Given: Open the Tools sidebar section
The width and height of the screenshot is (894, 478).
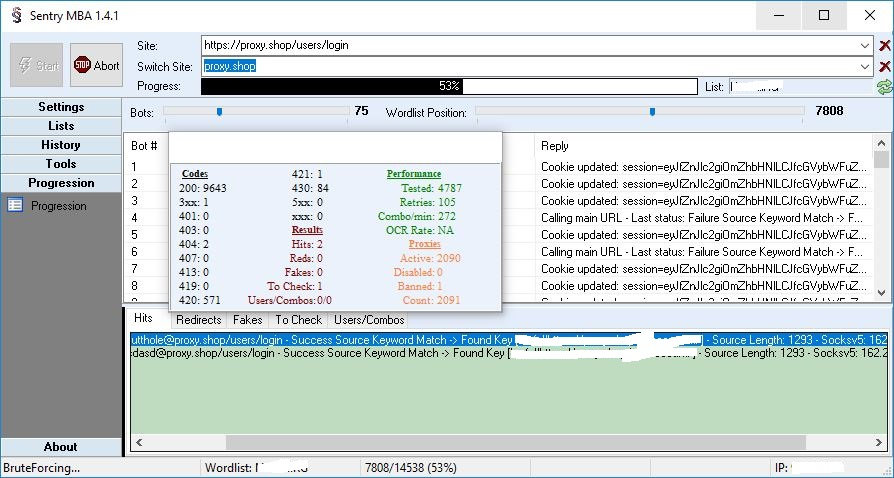Looking at the screenshot, I should coord(61,164).
